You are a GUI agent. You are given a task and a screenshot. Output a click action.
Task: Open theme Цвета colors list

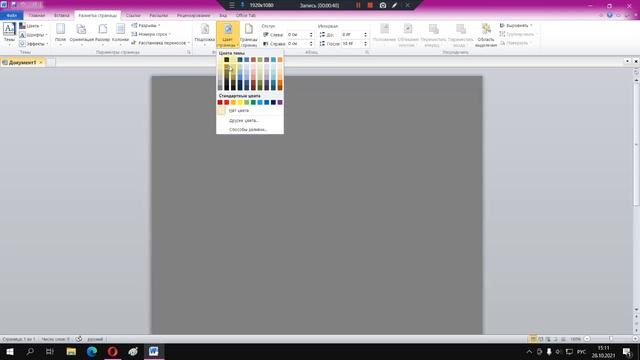(x=31, y=26)
